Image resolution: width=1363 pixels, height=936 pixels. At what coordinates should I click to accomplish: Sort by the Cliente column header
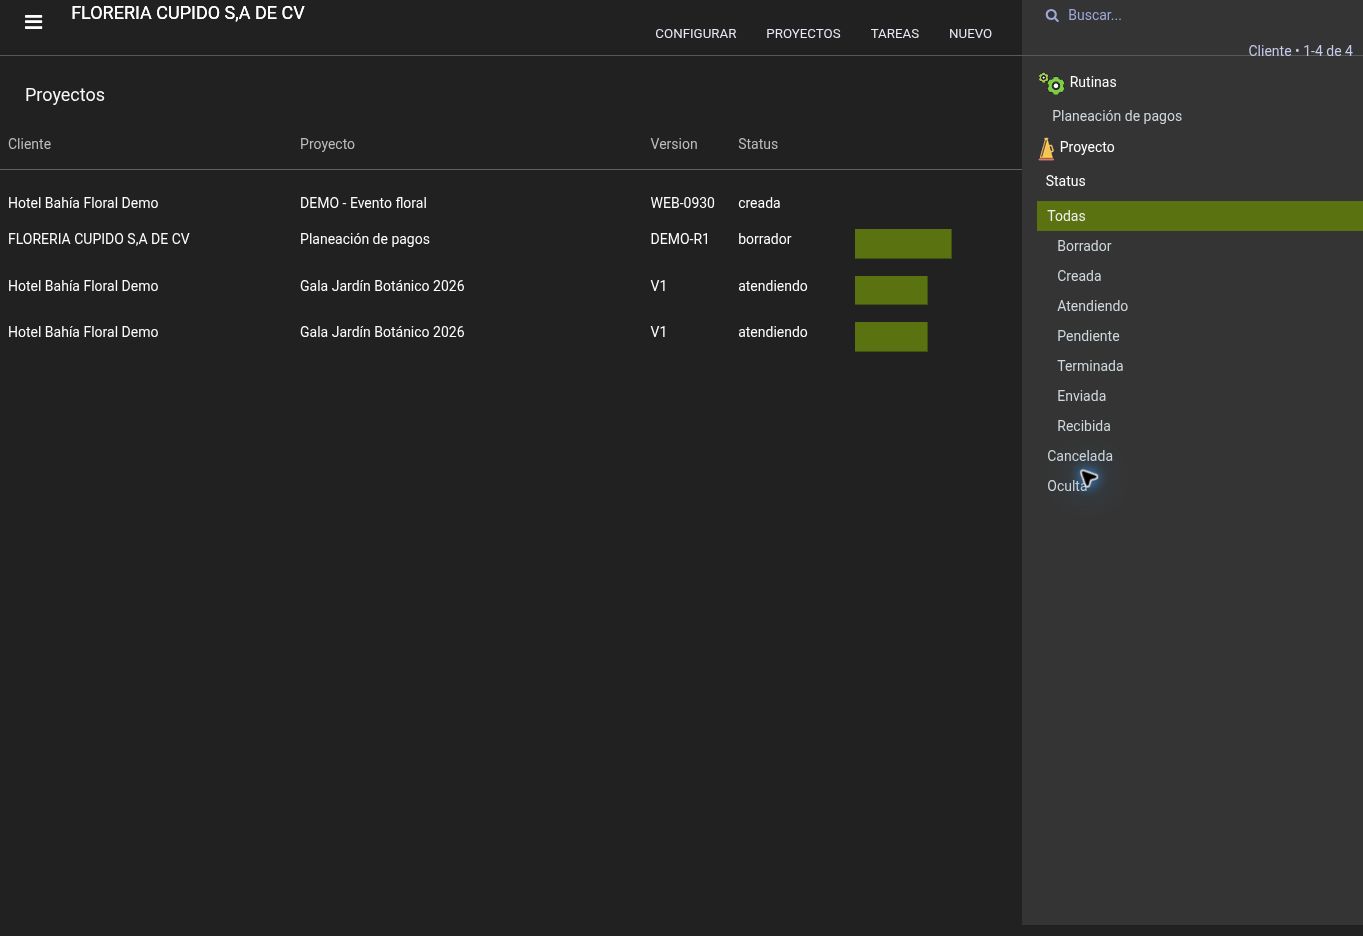pos(29,144)
